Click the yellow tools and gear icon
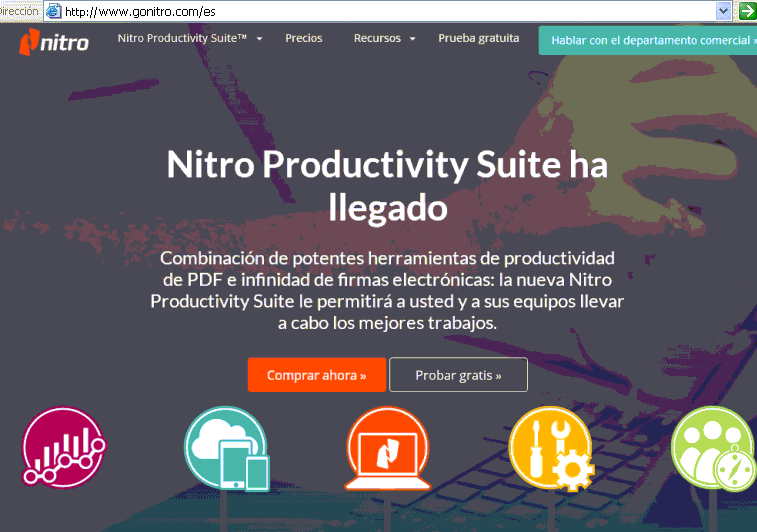This screenshot has width=757, height=532. [551, 448]
